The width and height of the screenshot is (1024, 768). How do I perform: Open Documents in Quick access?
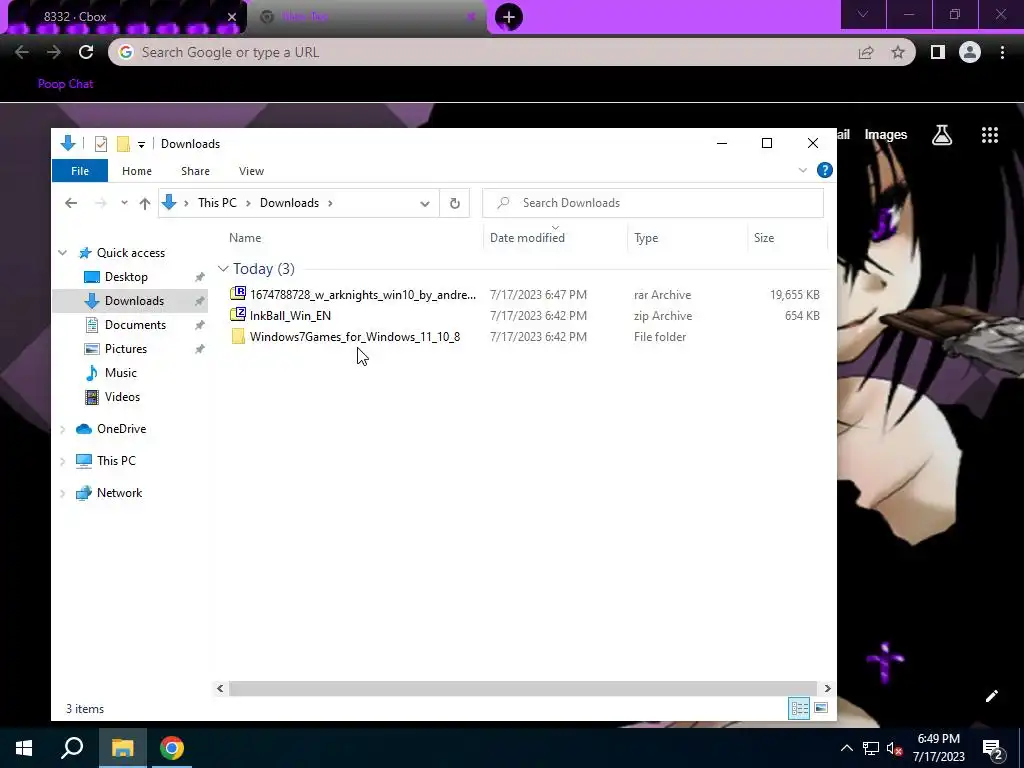pos(135,325)
